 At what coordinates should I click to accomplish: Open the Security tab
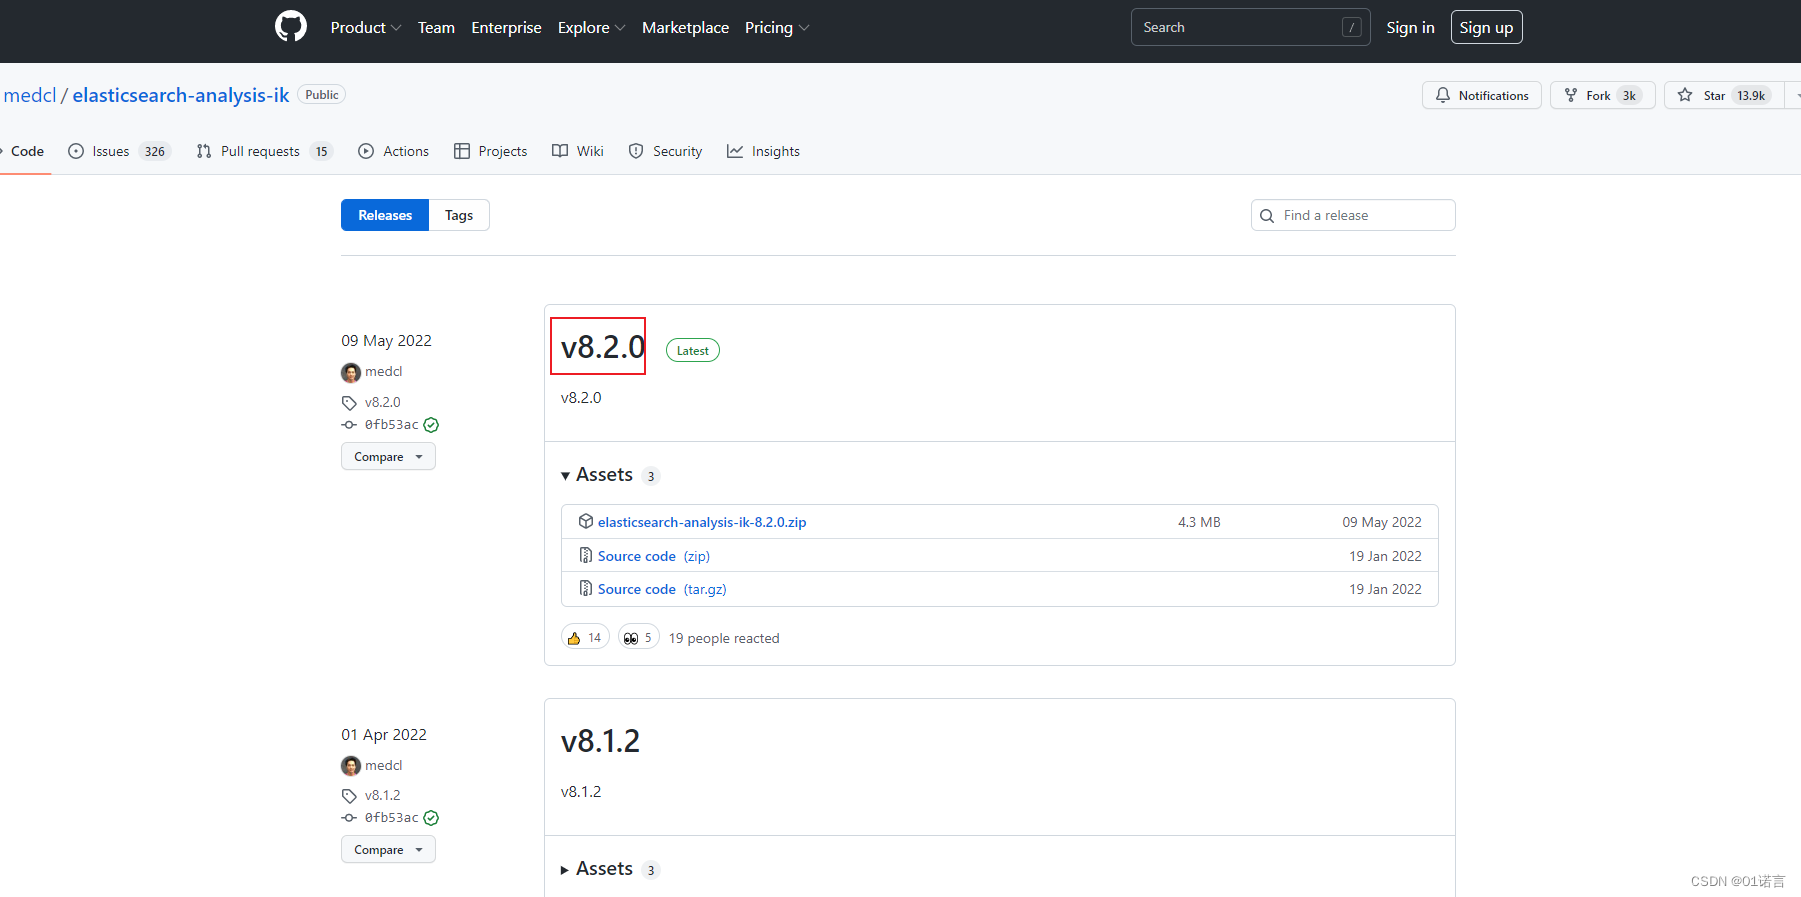coord(665,151)
